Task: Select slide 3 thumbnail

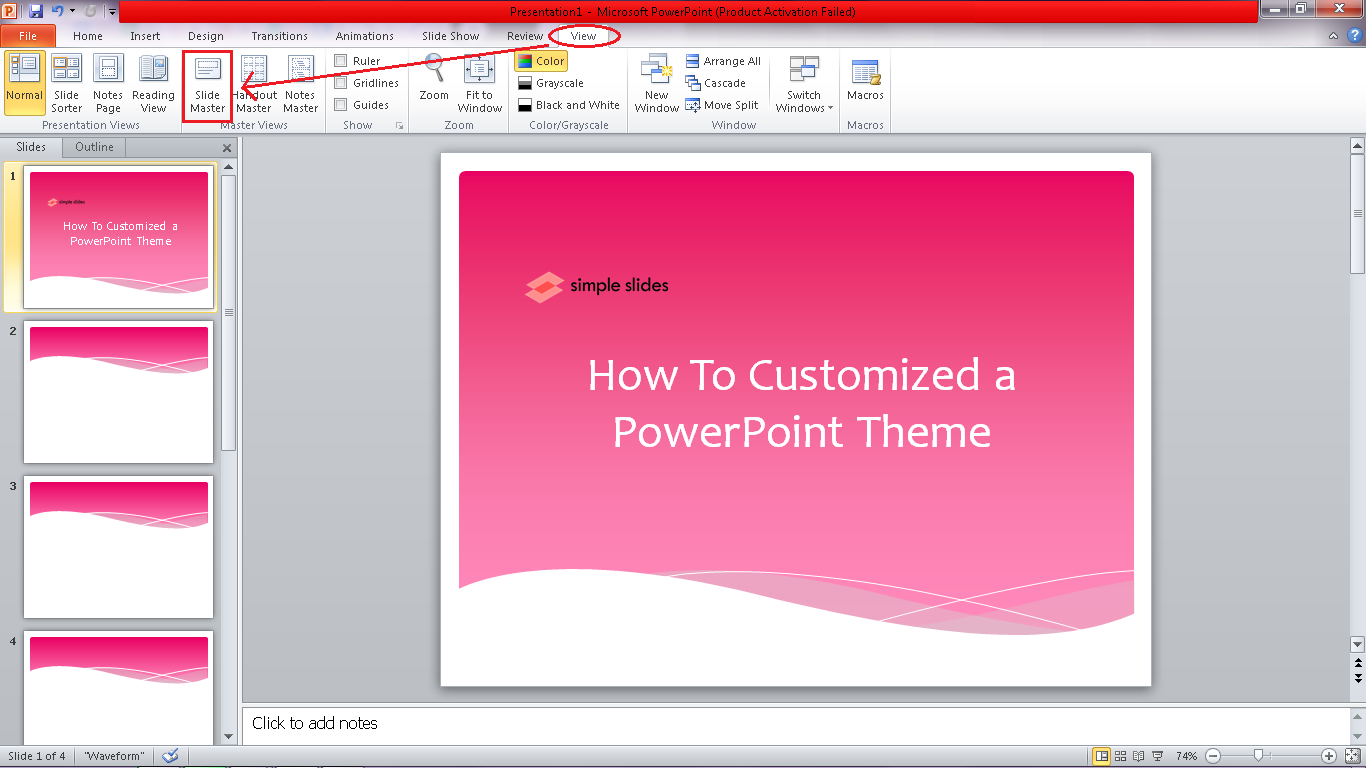Action: (118, 547)
